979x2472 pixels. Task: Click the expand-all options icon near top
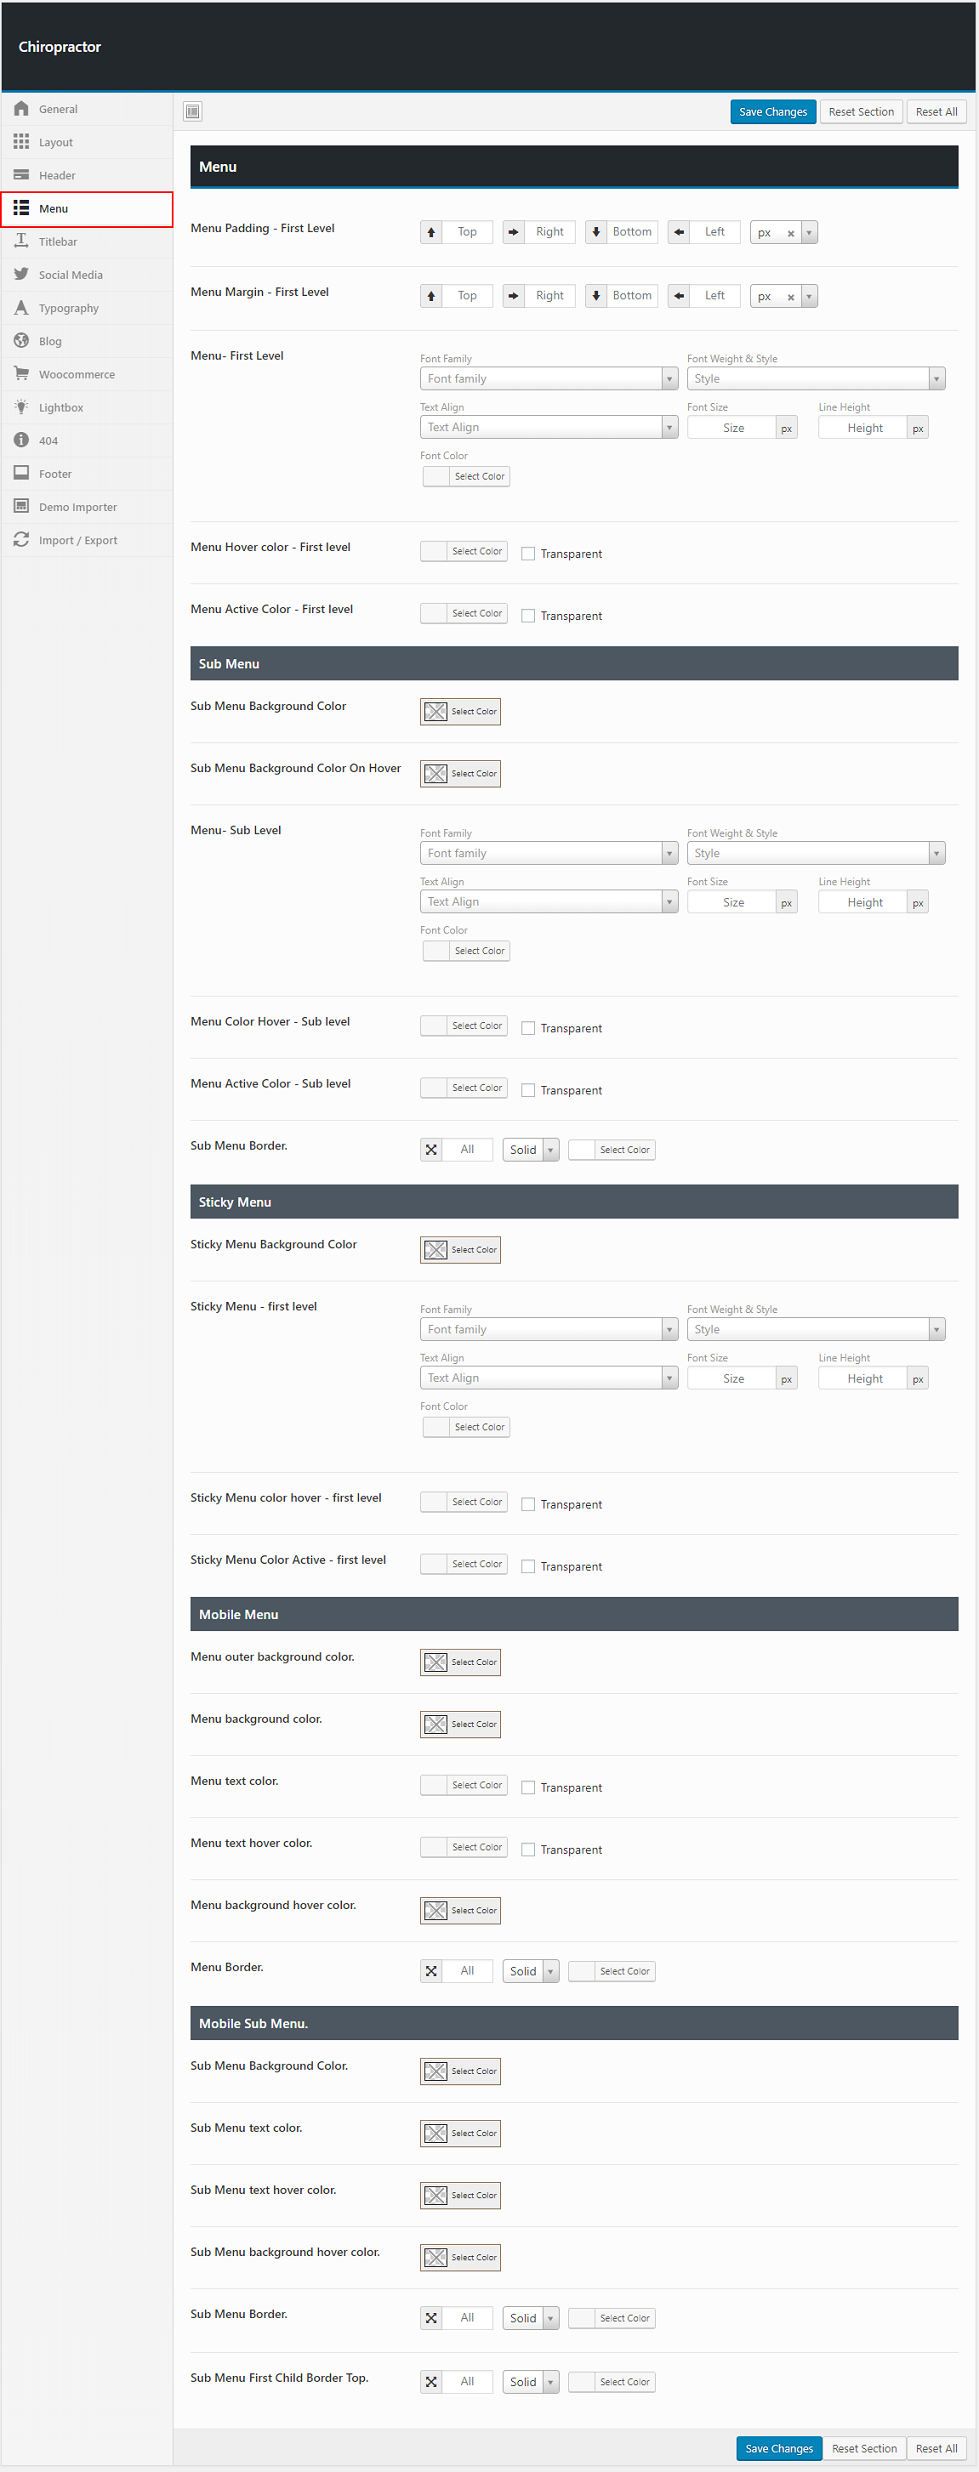pyautogui.click(x=193, y=112)
